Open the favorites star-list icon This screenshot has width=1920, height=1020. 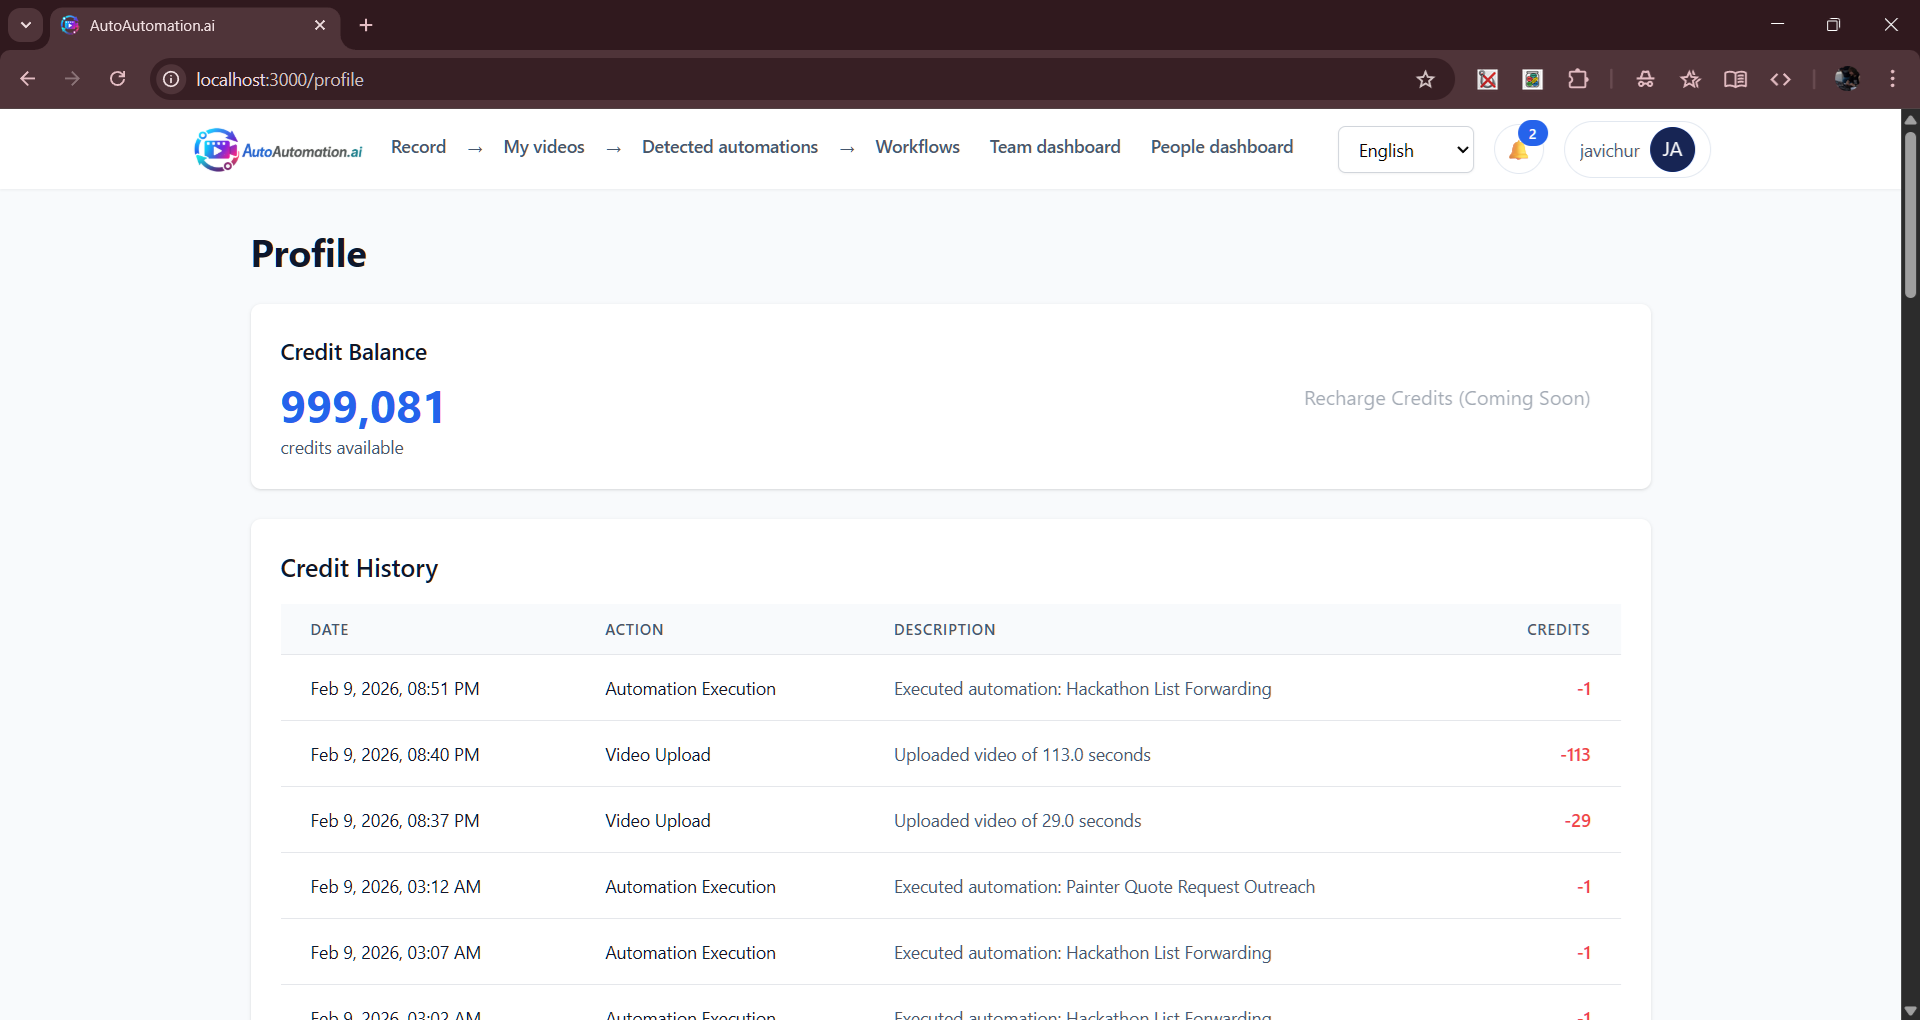pyautogui.click(x=1690, y=79)
